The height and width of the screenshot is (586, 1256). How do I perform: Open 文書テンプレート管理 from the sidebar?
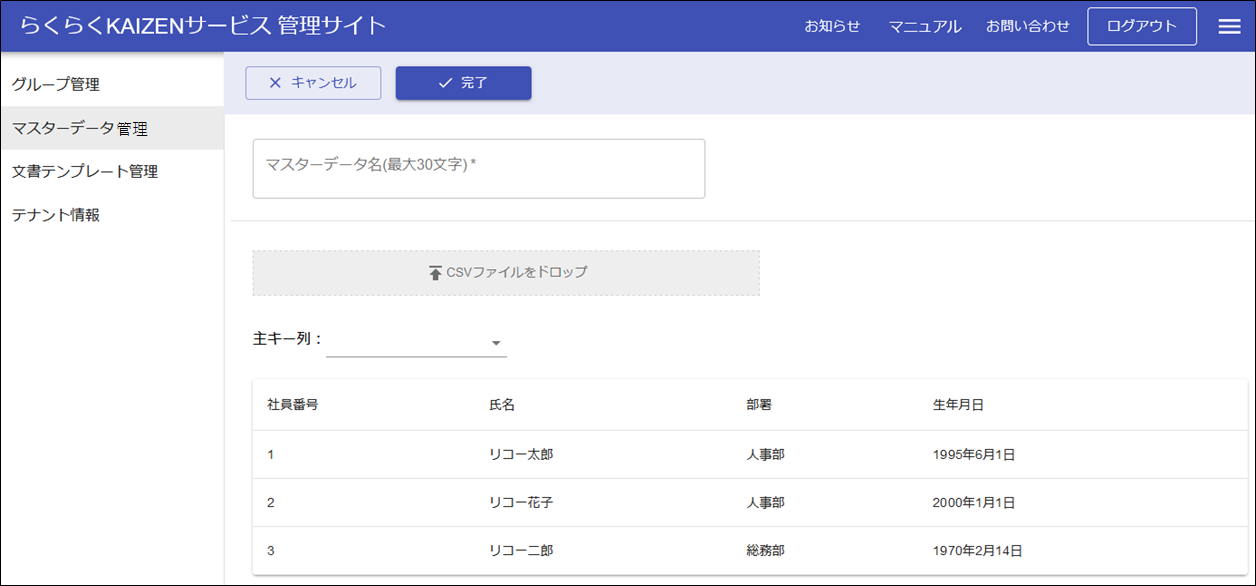(x=85, y=172)
